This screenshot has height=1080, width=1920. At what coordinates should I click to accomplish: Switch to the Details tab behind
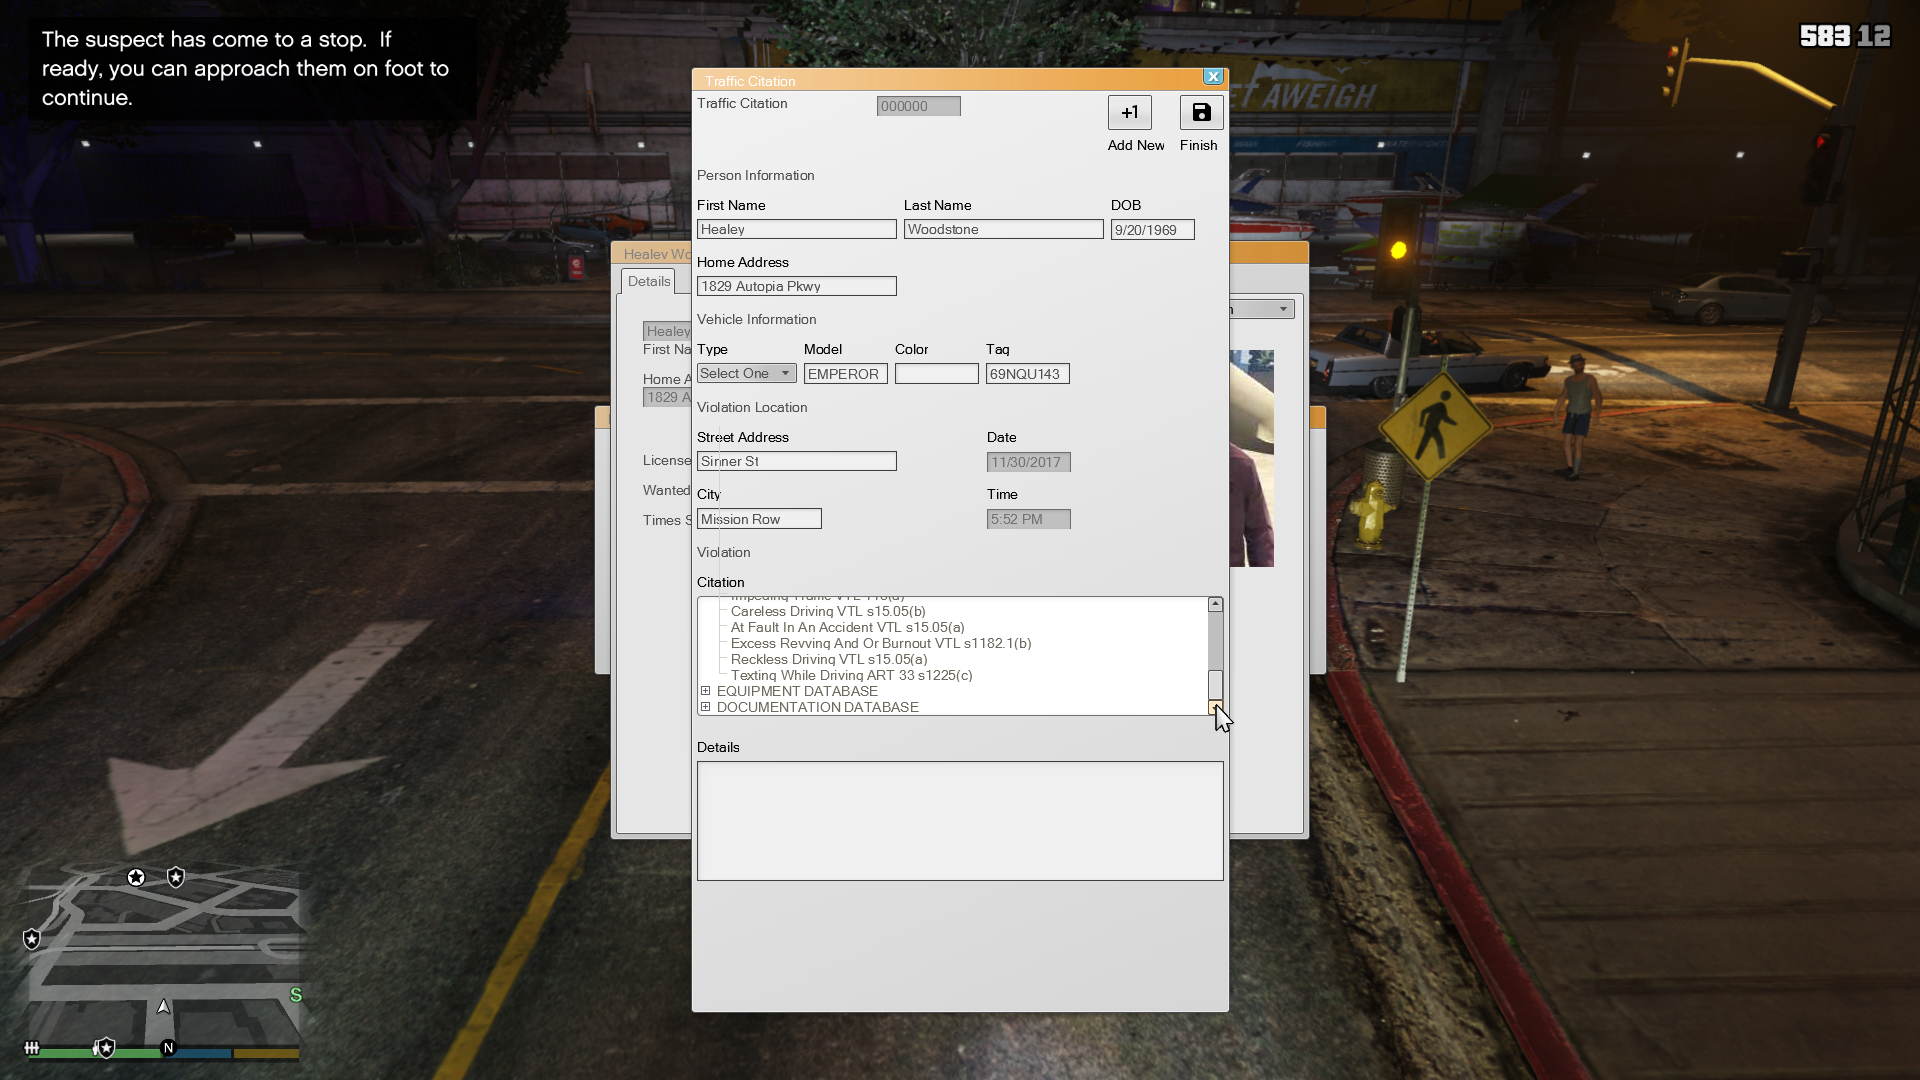pyautogui.click(x=648, y=282)
